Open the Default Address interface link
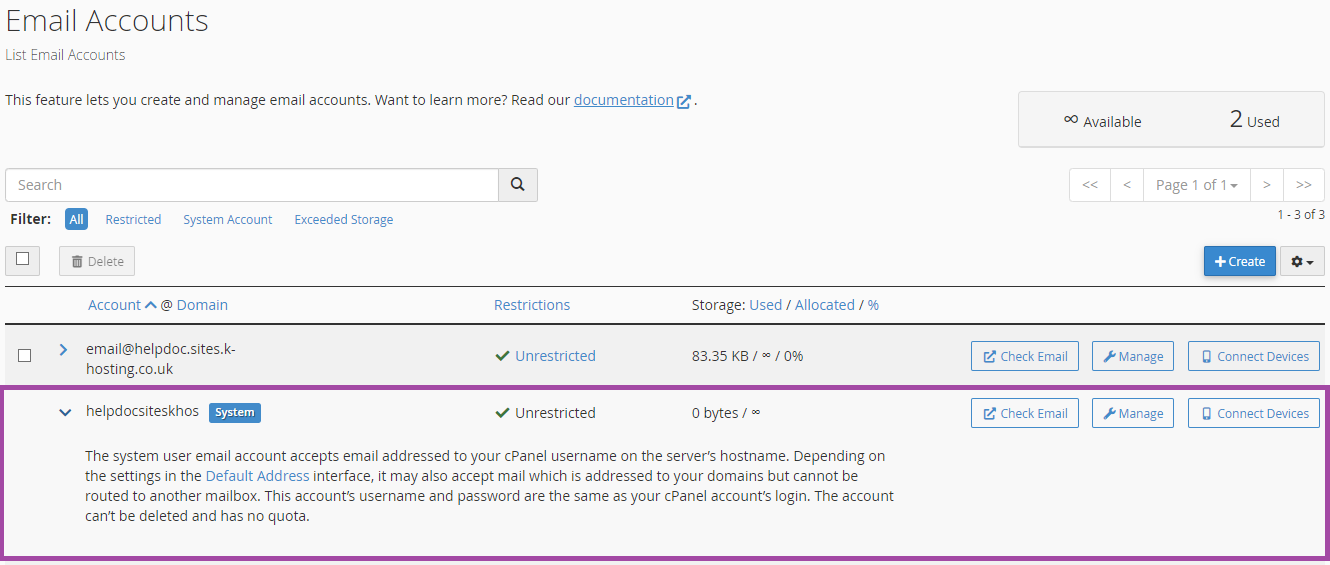This screenshot has width=1330, height=565. pyautogui.click(x=257, y=476)
